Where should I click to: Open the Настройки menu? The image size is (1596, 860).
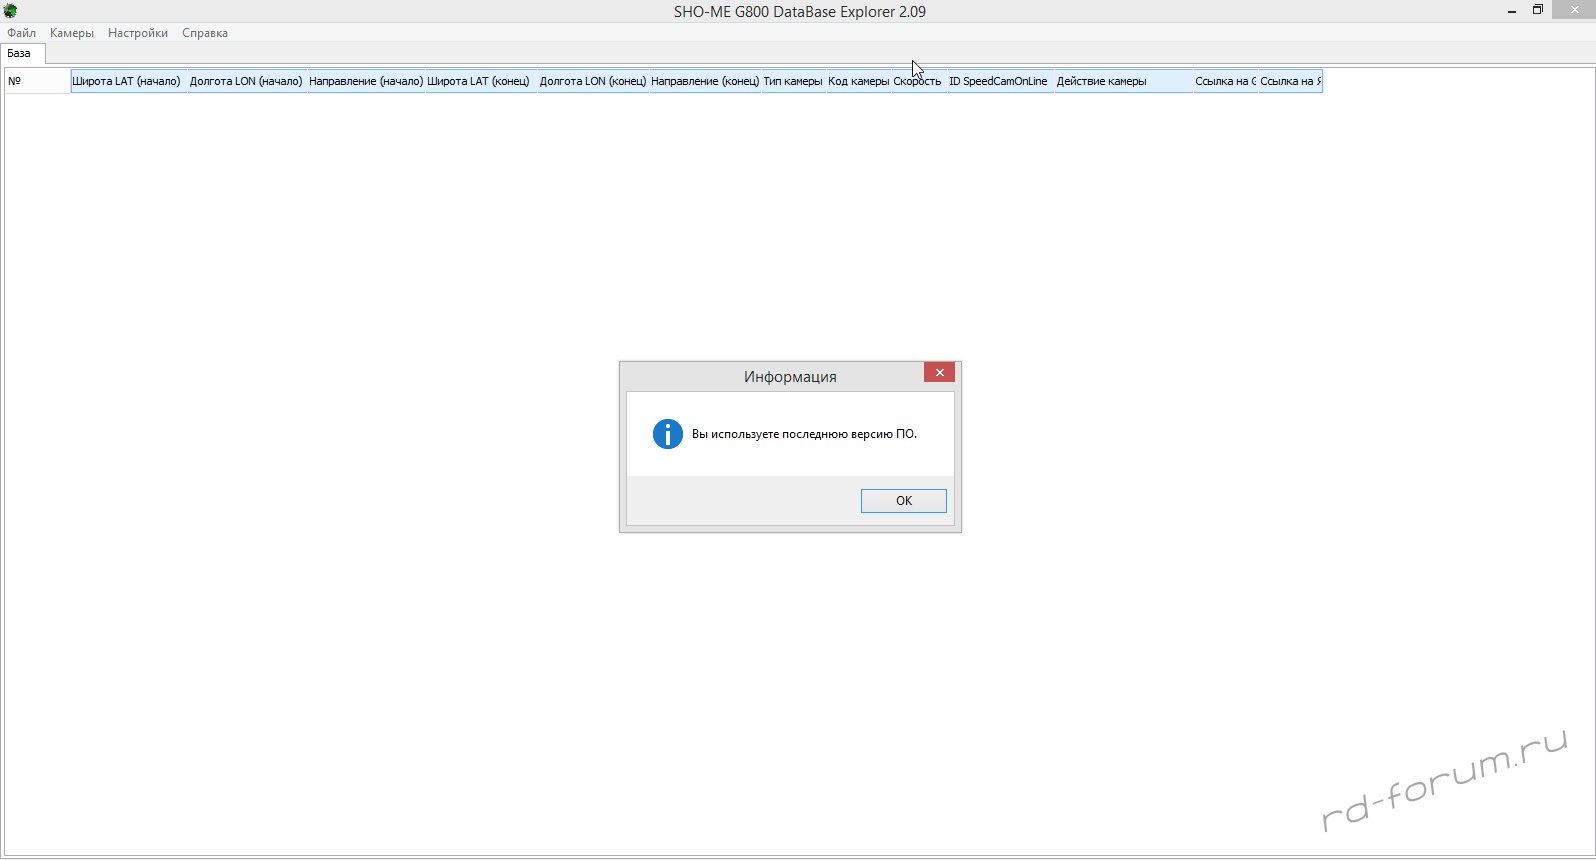pyautogui.click(x=138, y=33)
